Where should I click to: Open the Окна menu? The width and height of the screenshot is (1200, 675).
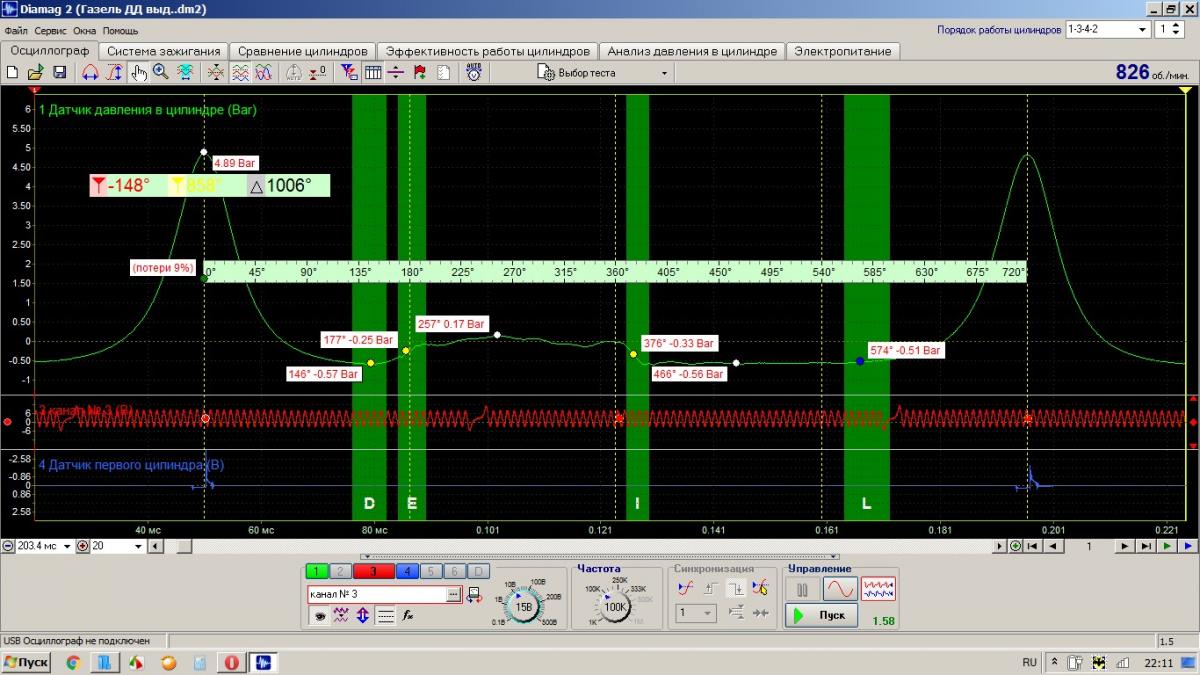84,31
